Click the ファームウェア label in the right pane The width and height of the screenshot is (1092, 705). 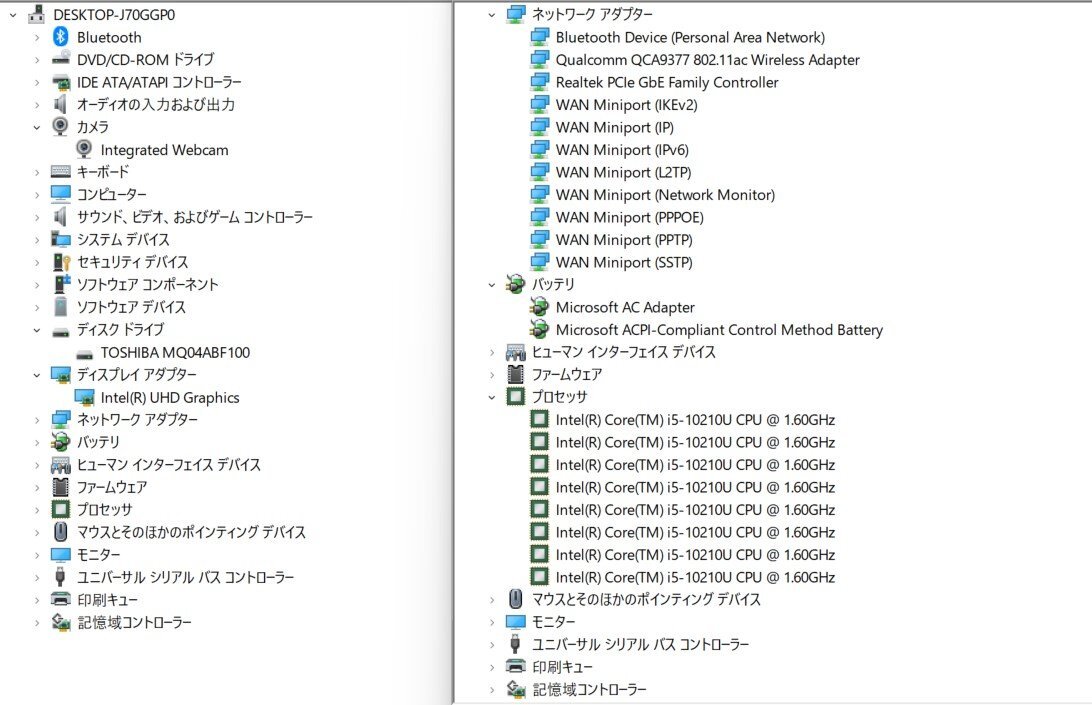567,374
